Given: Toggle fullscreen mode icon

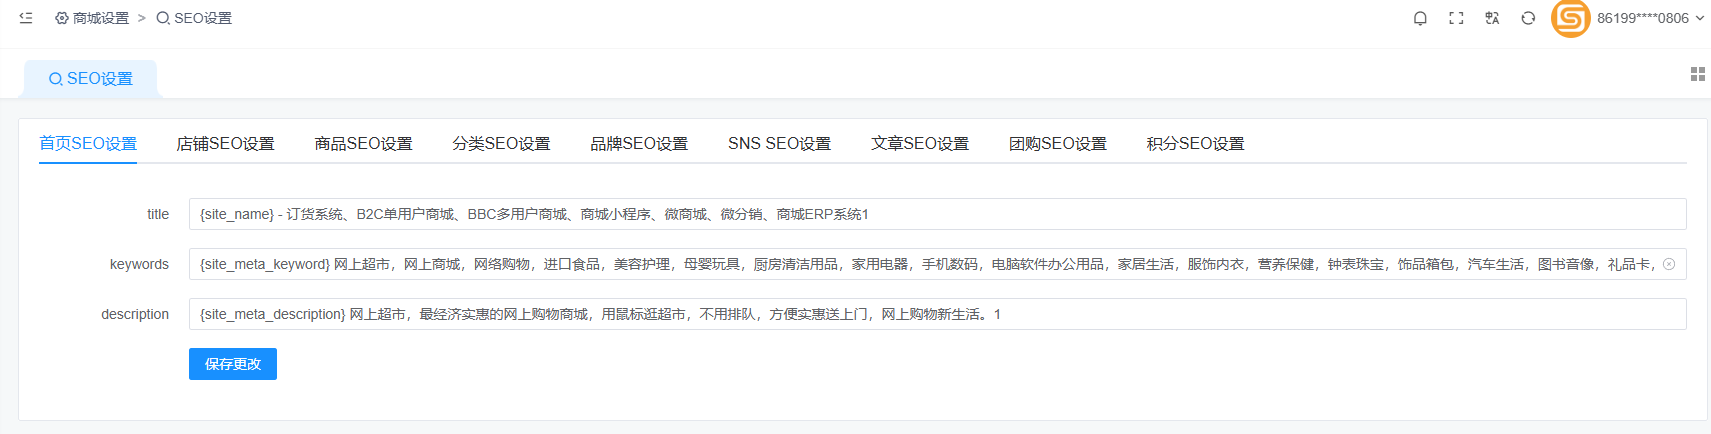Looking at the screenshot, I should tap(1456, 18).
